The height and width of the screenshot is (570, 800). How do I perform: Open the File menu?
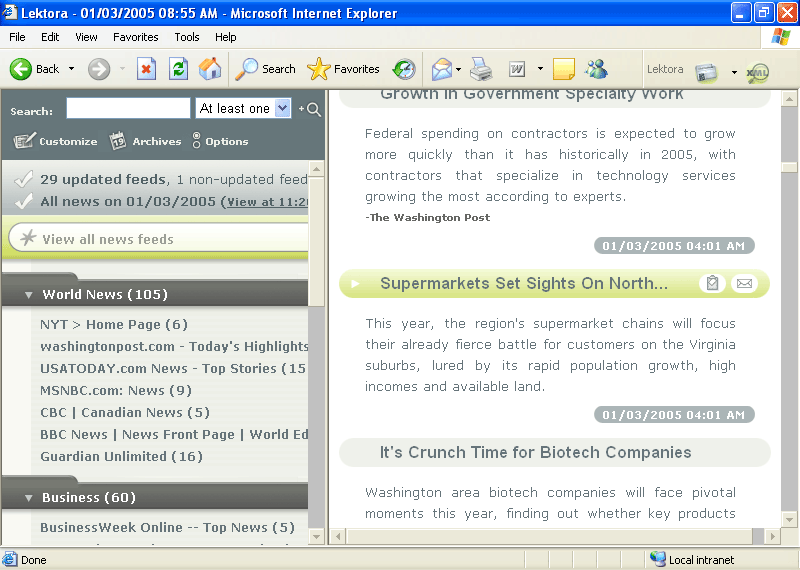[x=17, y=37]
